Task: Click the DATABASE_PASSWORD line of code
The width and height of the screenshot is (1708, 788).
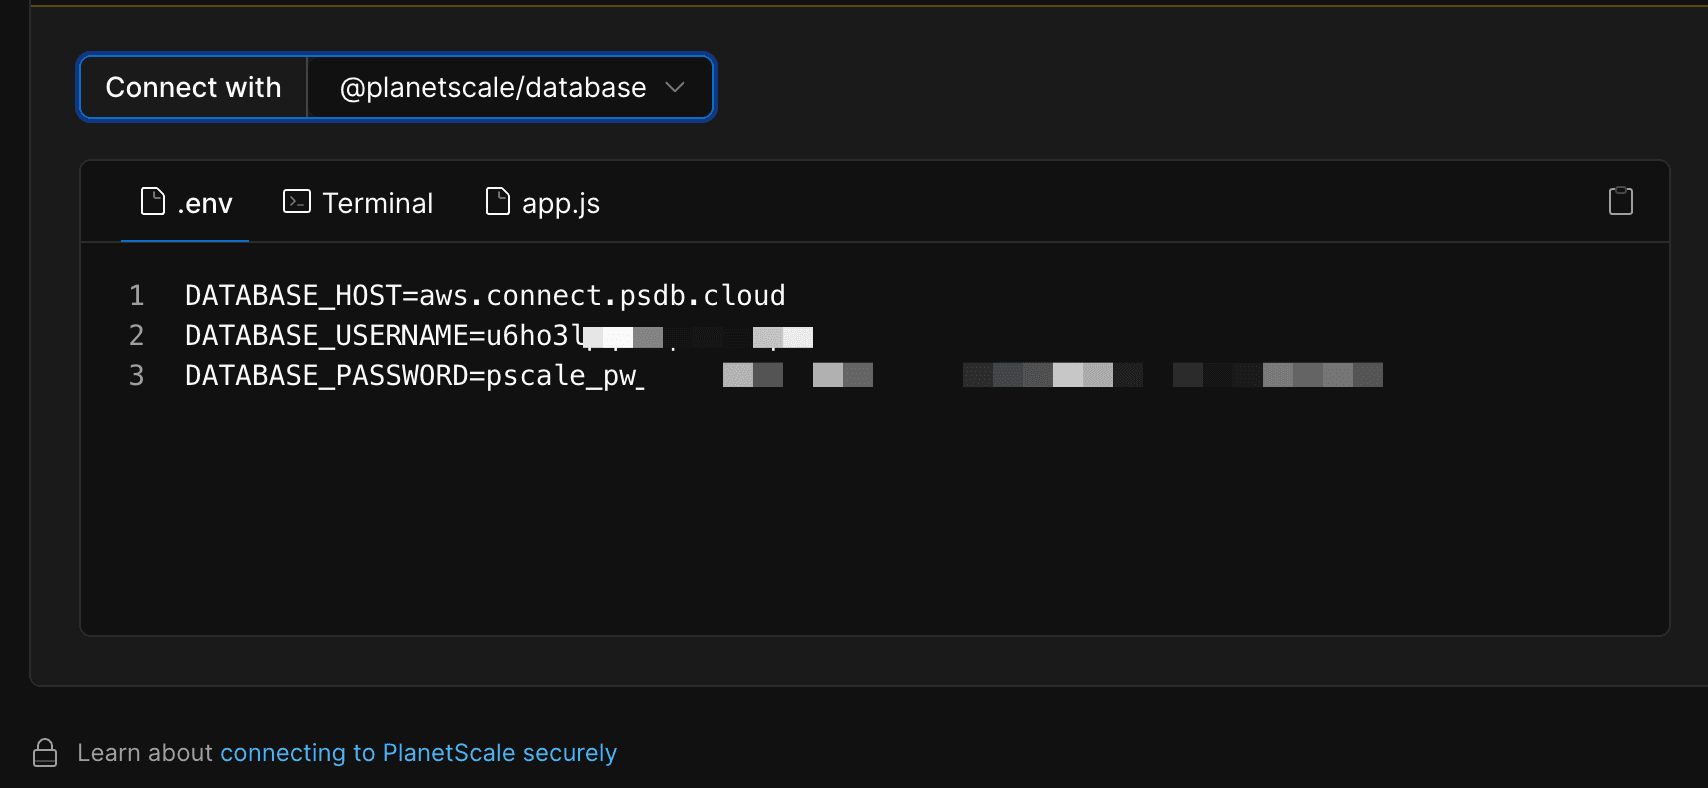Action: pyautogui.click(x=414, y=376)
